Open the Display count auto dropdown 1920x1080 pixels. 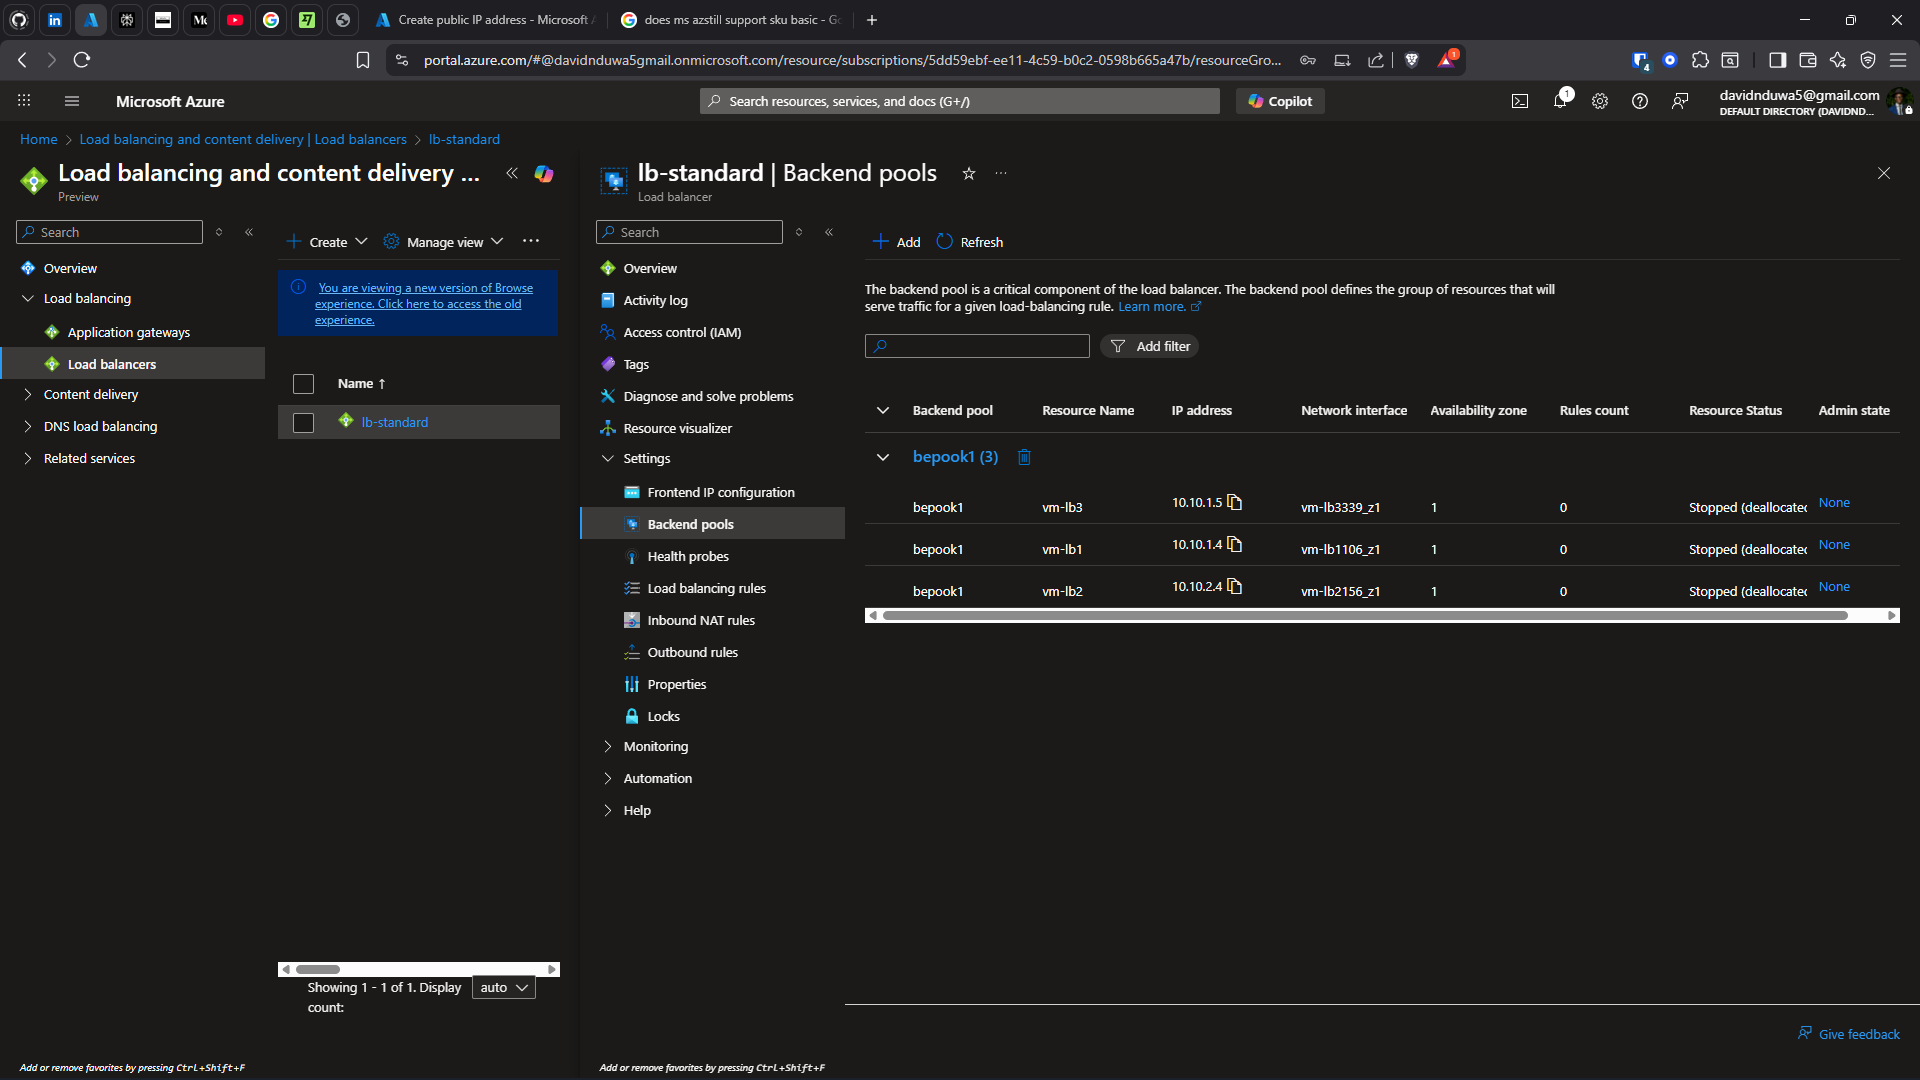(504, 987)
